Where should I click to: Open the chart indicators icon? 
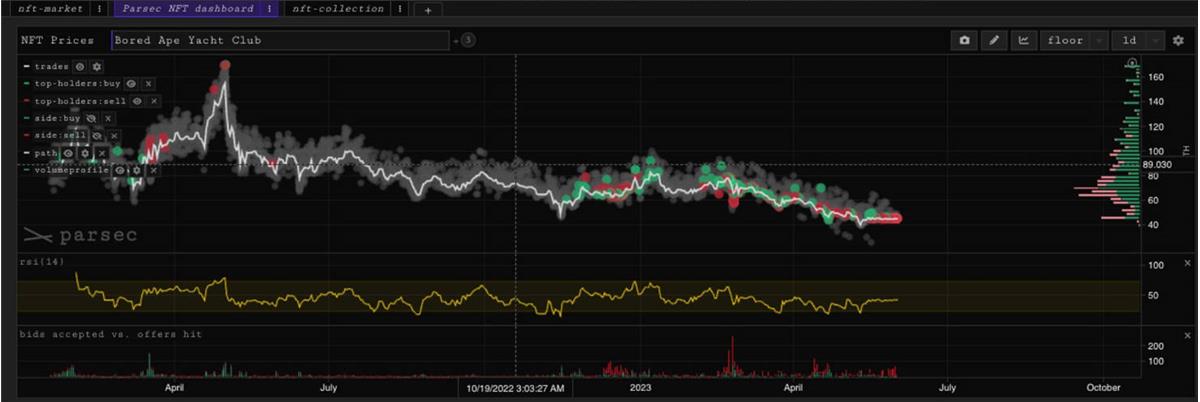pyautogui.click(x=1023, y=41)
